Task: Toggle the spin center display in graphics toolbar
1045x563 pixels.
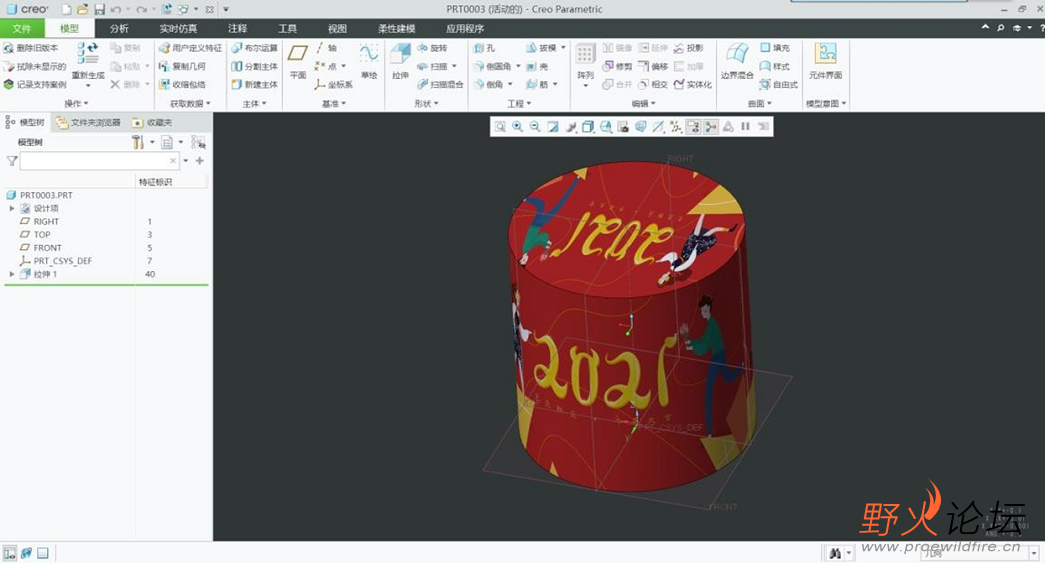Action: pyautogui.click(x=710, y=127)
